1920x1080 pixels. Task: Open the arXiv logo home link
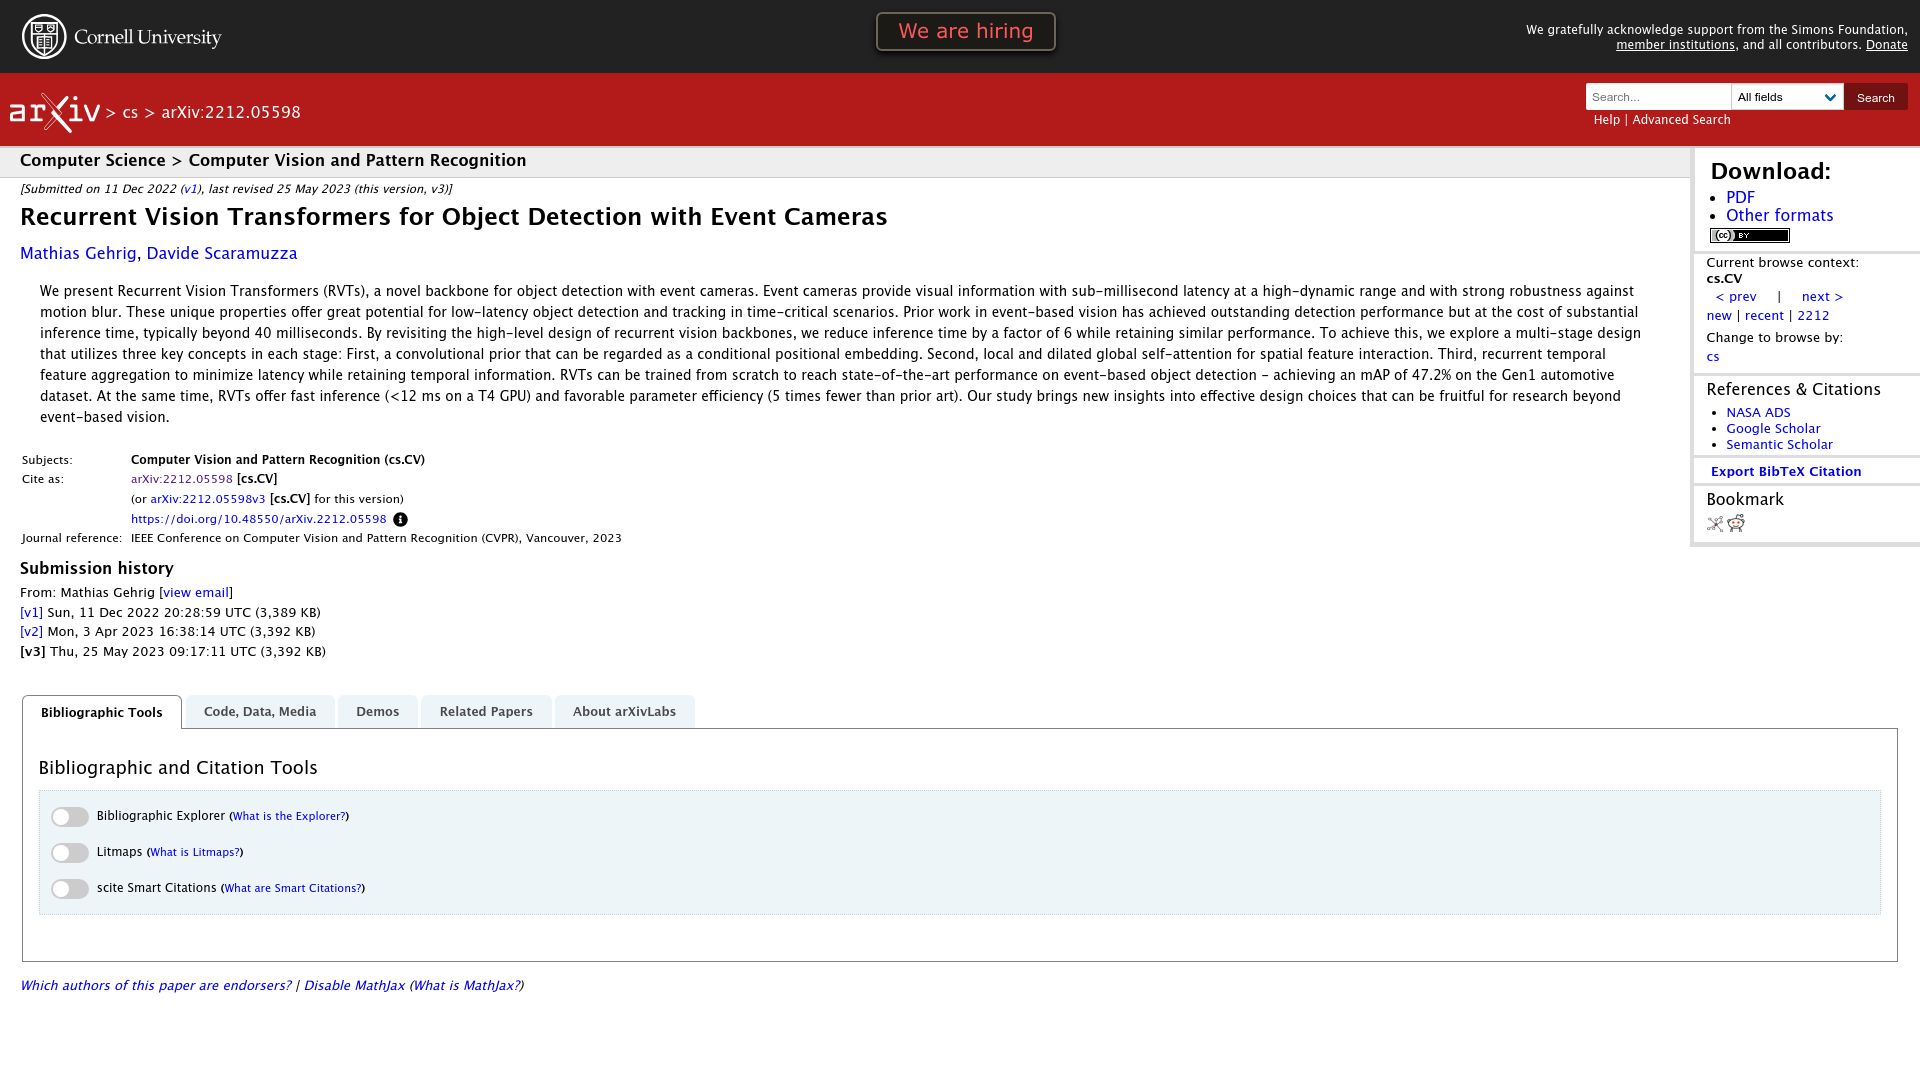[x=55, y=113]
